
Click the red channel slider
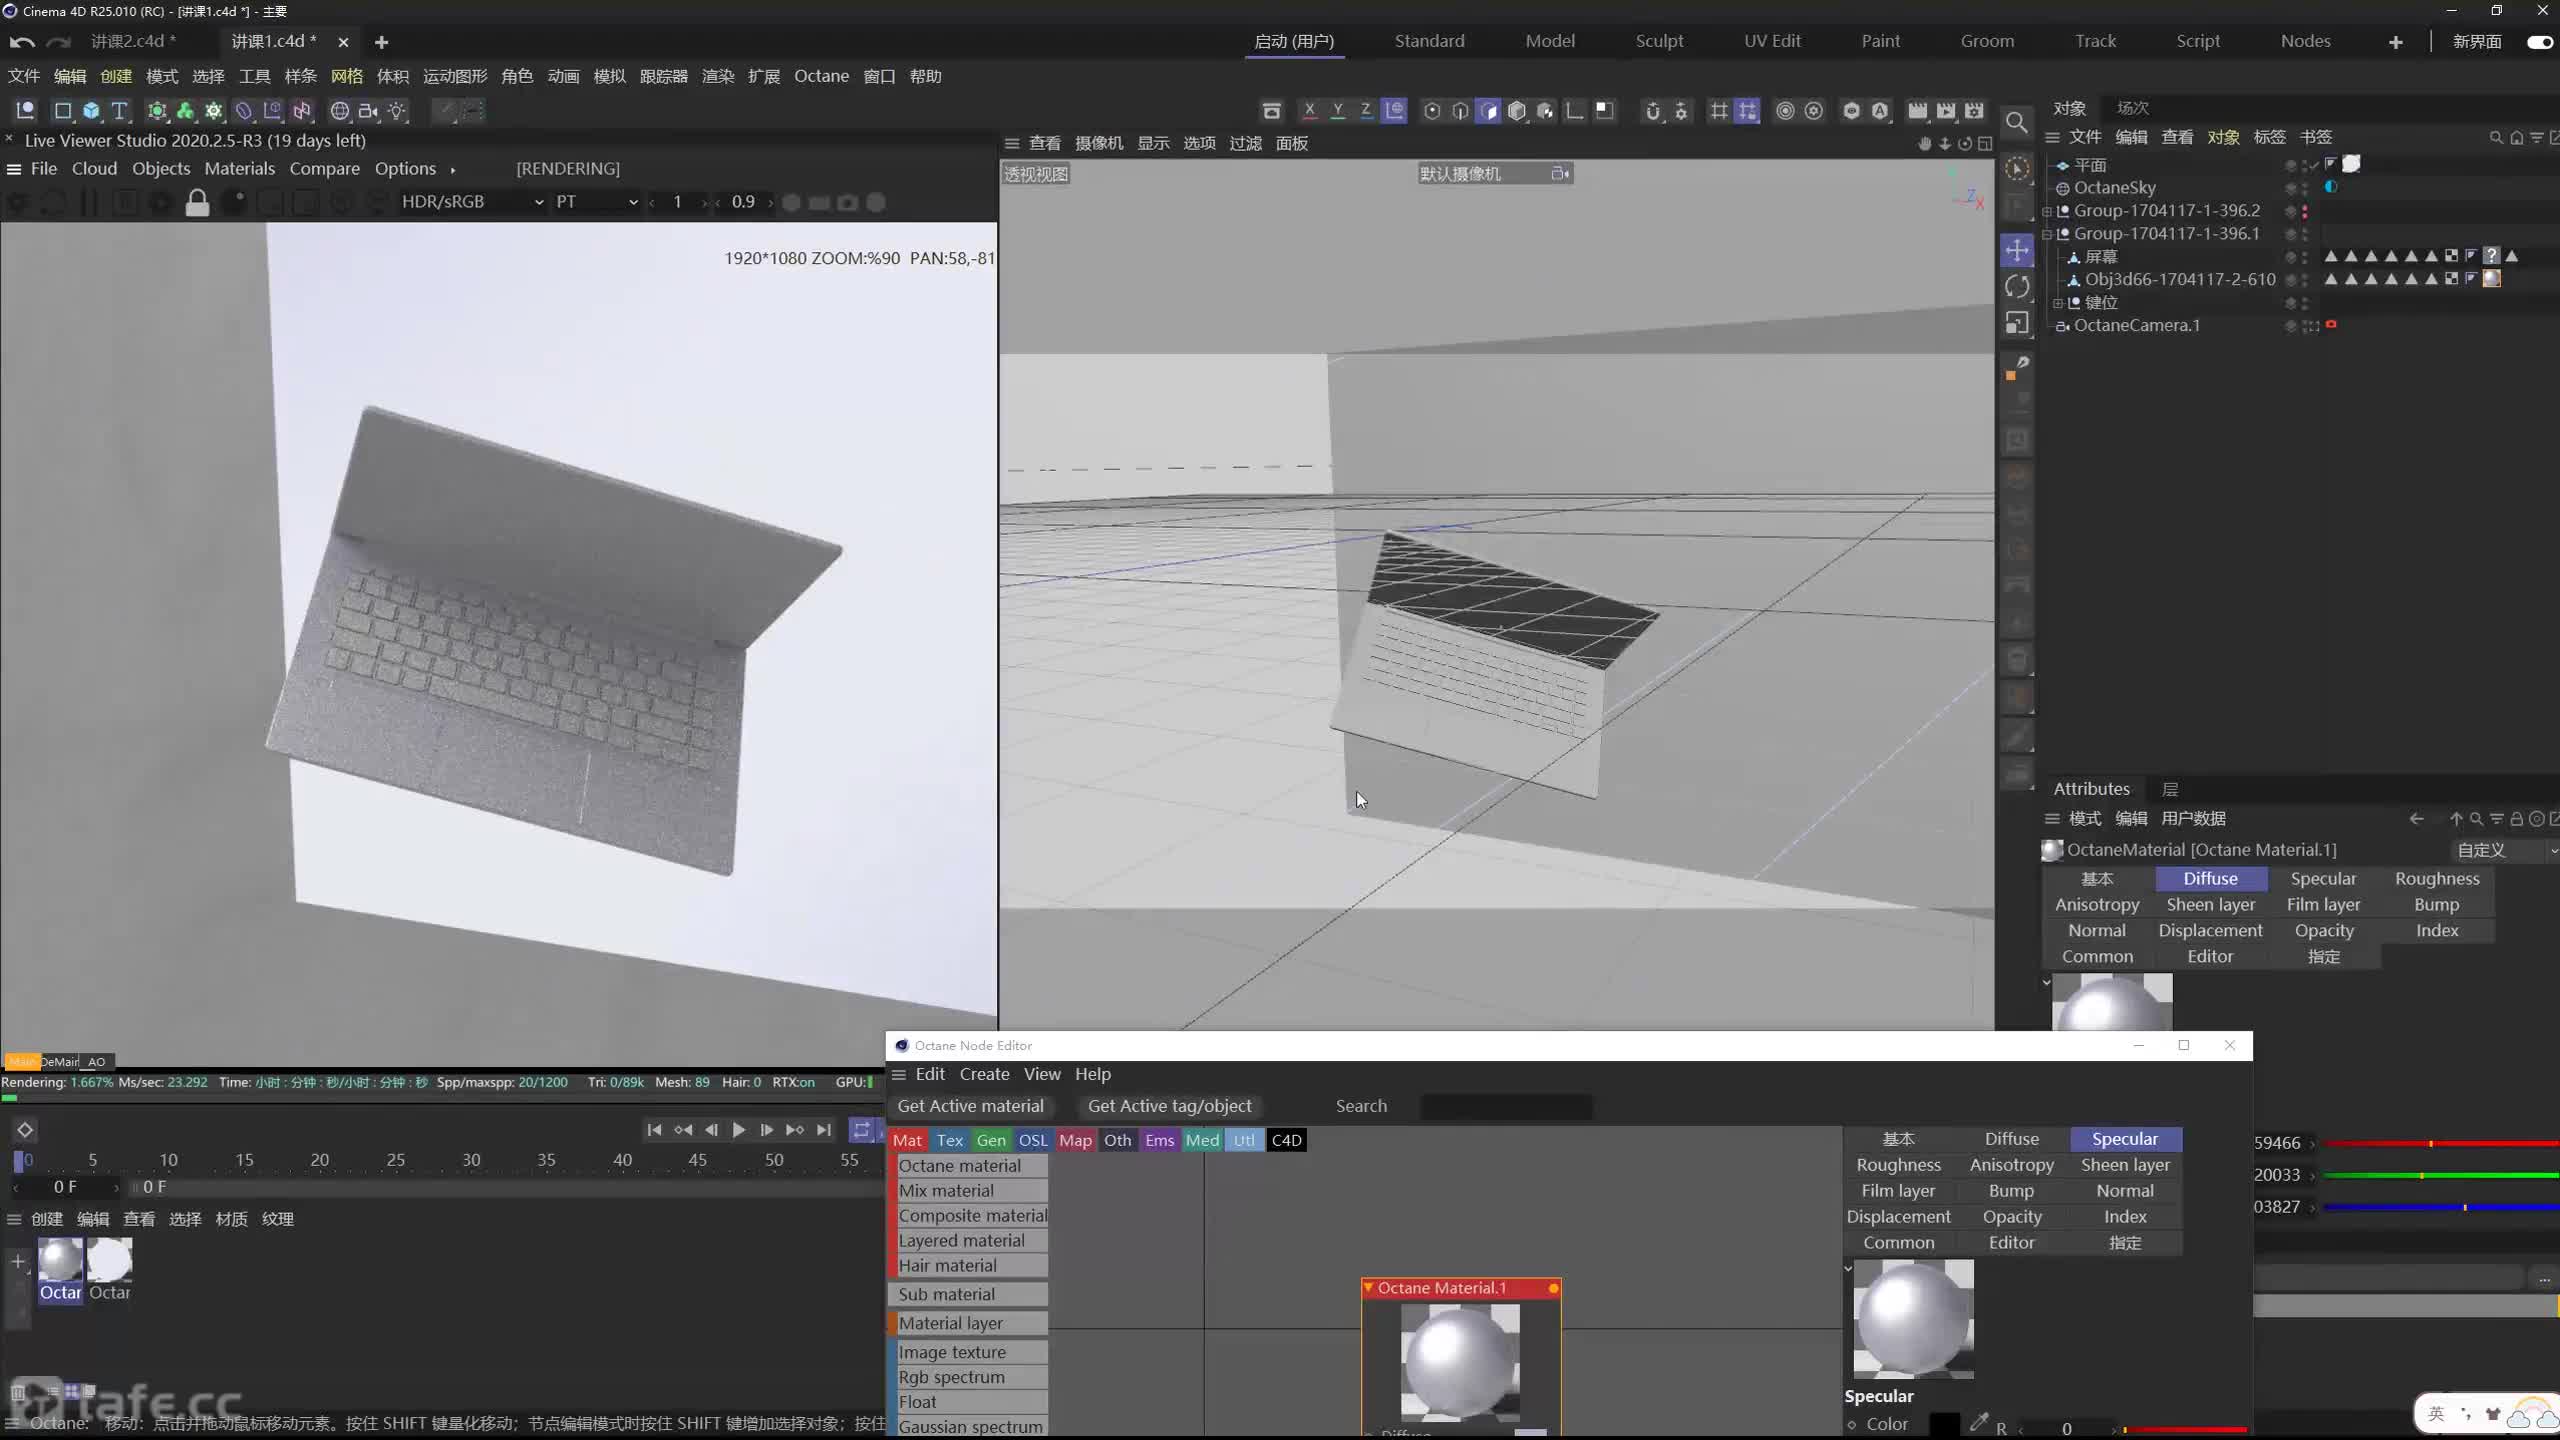2440,1143
